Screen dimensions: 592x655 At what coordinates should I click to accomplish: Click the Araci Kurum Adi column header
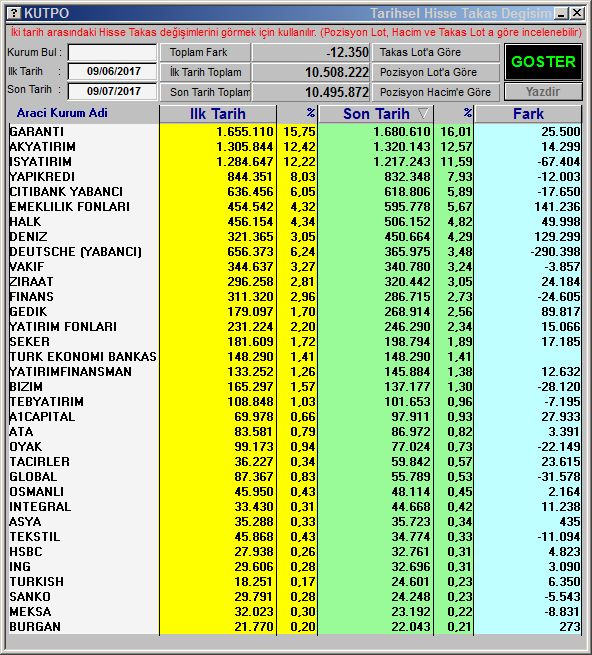[62, 113]
